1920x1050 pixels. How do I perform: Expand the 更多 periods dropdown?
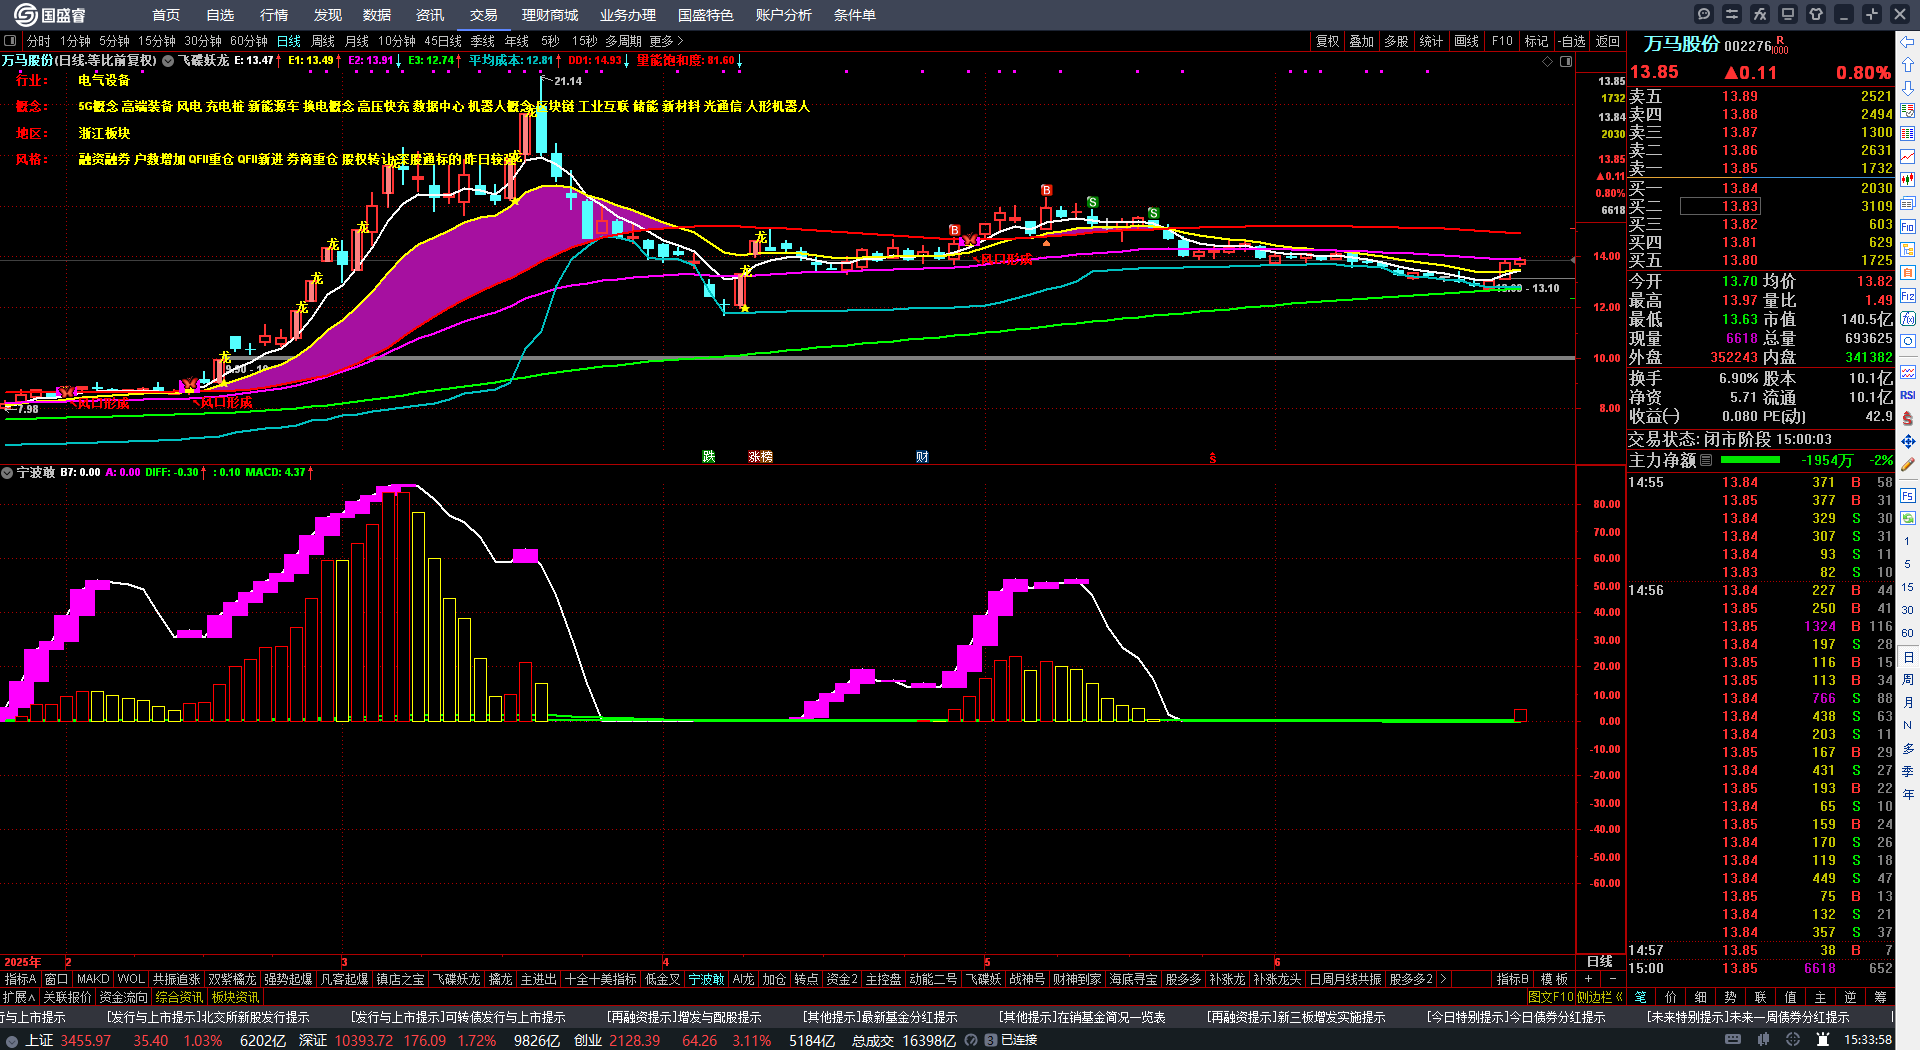click(666, 41)
